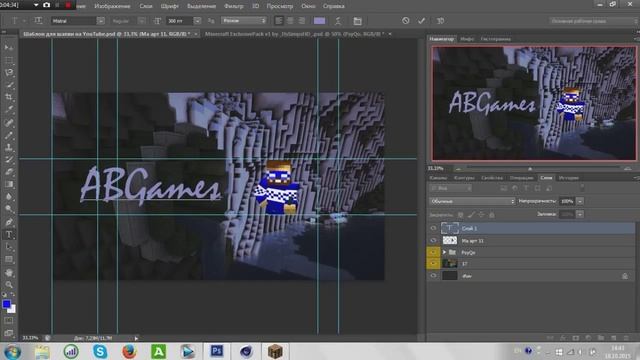Select the Blur tool

click(9, 197)
